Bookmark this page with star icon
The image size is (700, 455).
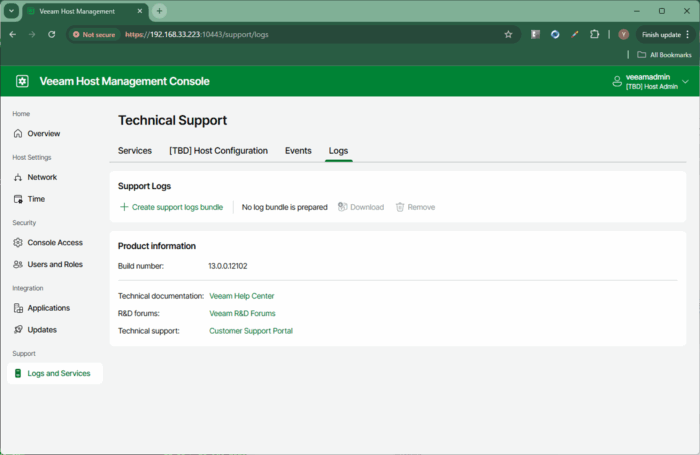click(x=508, y=34)
